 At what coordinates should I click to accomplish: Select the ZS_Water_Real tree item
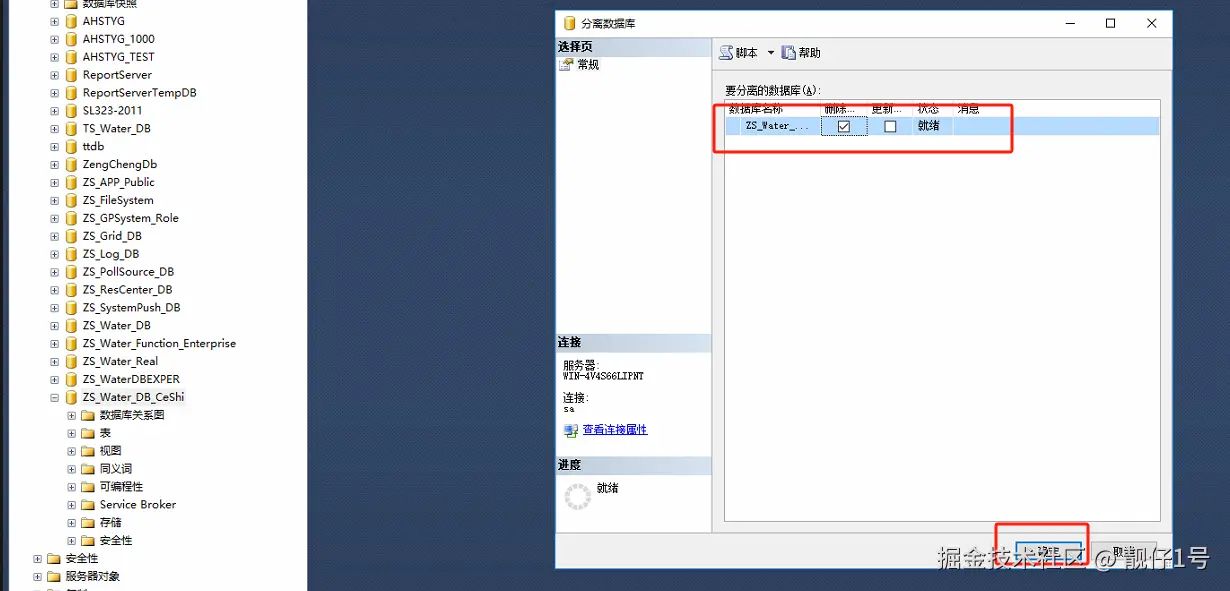(120, 362)
